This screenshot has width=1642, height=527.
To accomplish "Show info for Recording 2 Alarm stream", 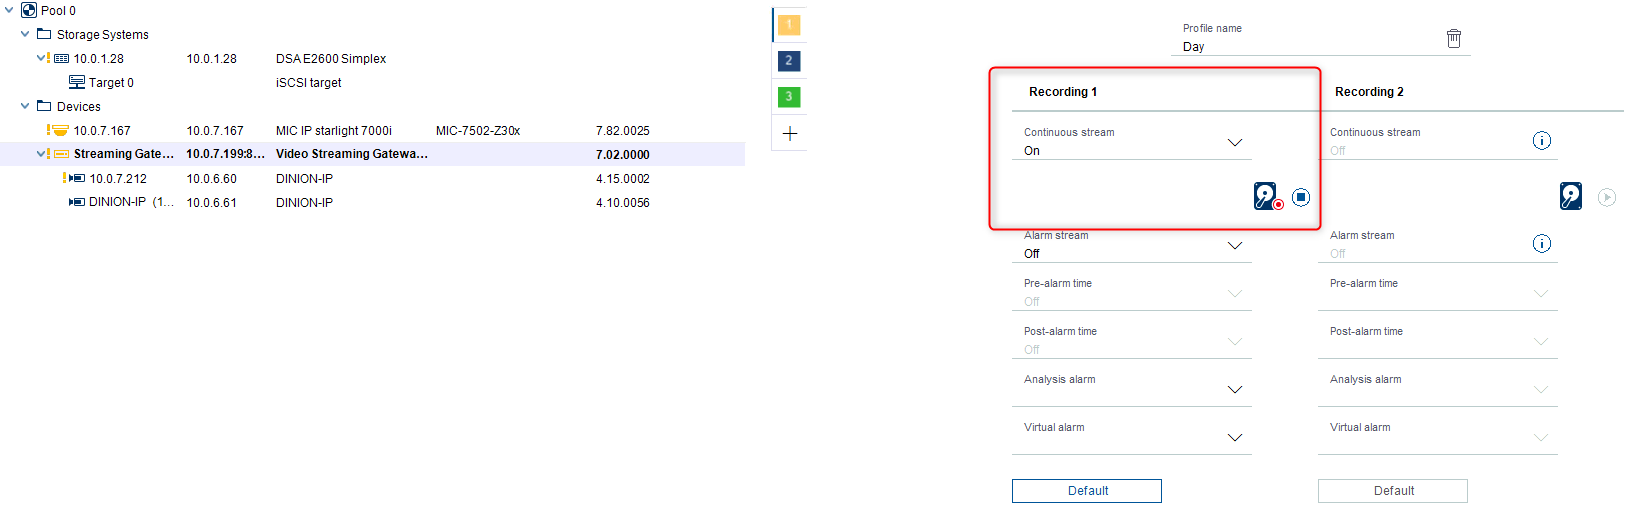I will [x=1542, y=243].
